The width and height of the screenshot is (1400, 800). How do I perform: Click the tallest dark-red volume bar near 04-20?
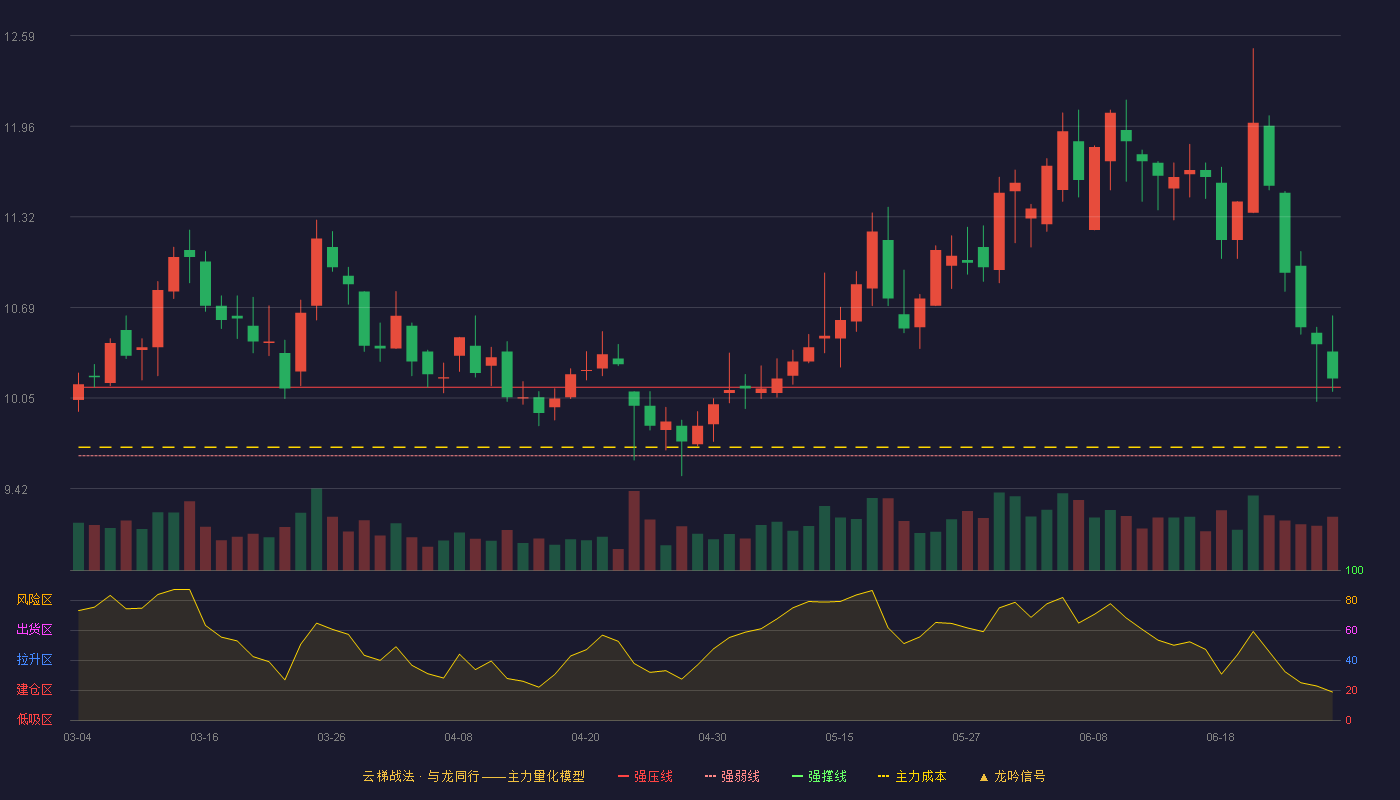(x=633, y=531)
